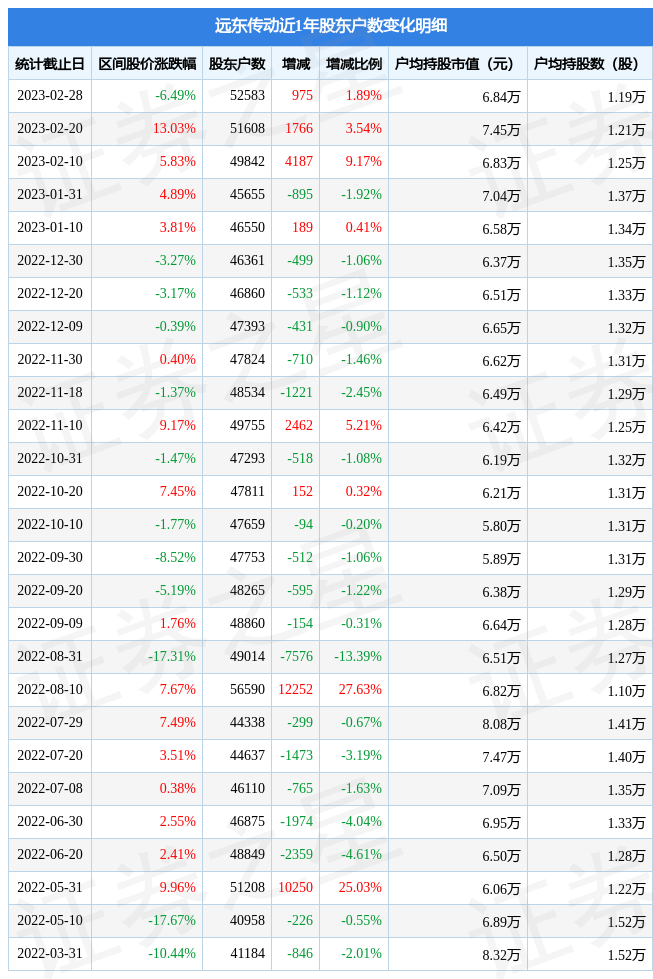The image size is (653, 979).
Task: Select the -1.12% ratio cell
Action: 361,294
